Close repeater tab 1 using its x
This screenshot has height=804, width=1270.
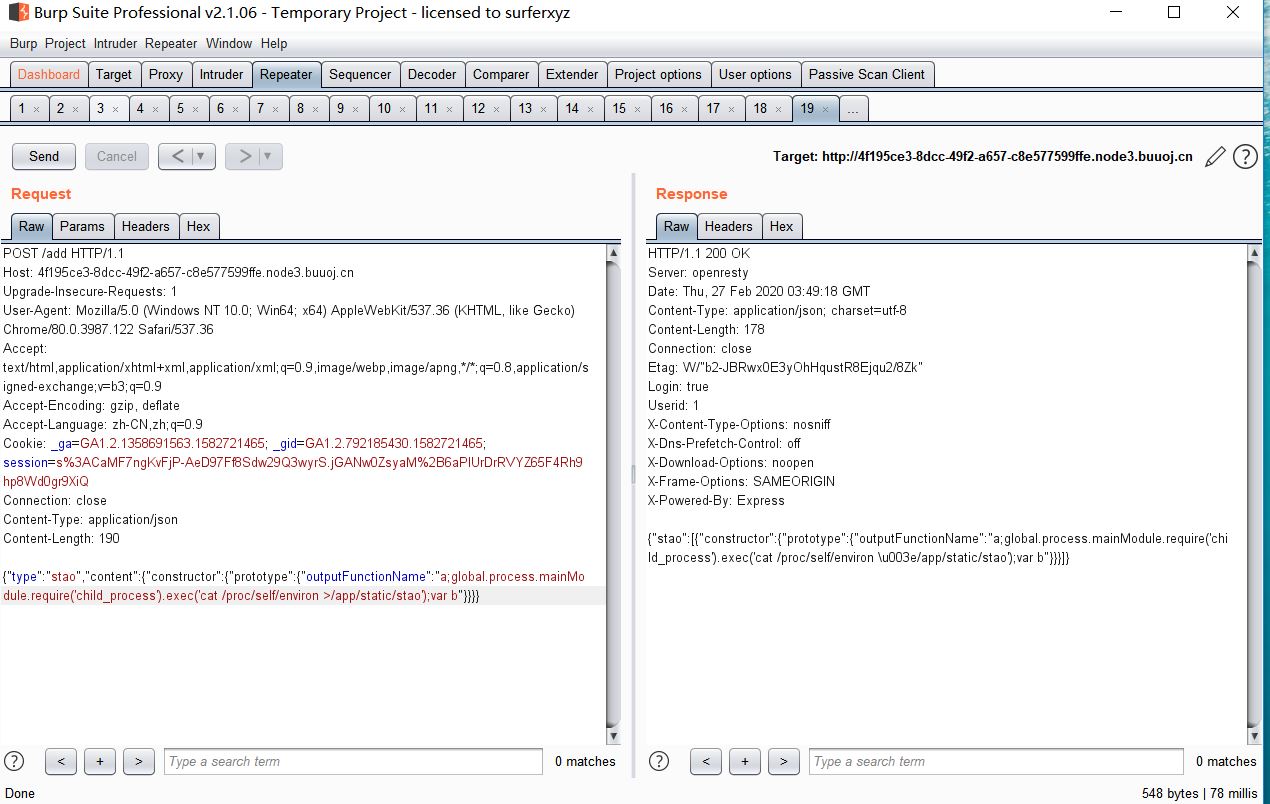tap(36, 109)
